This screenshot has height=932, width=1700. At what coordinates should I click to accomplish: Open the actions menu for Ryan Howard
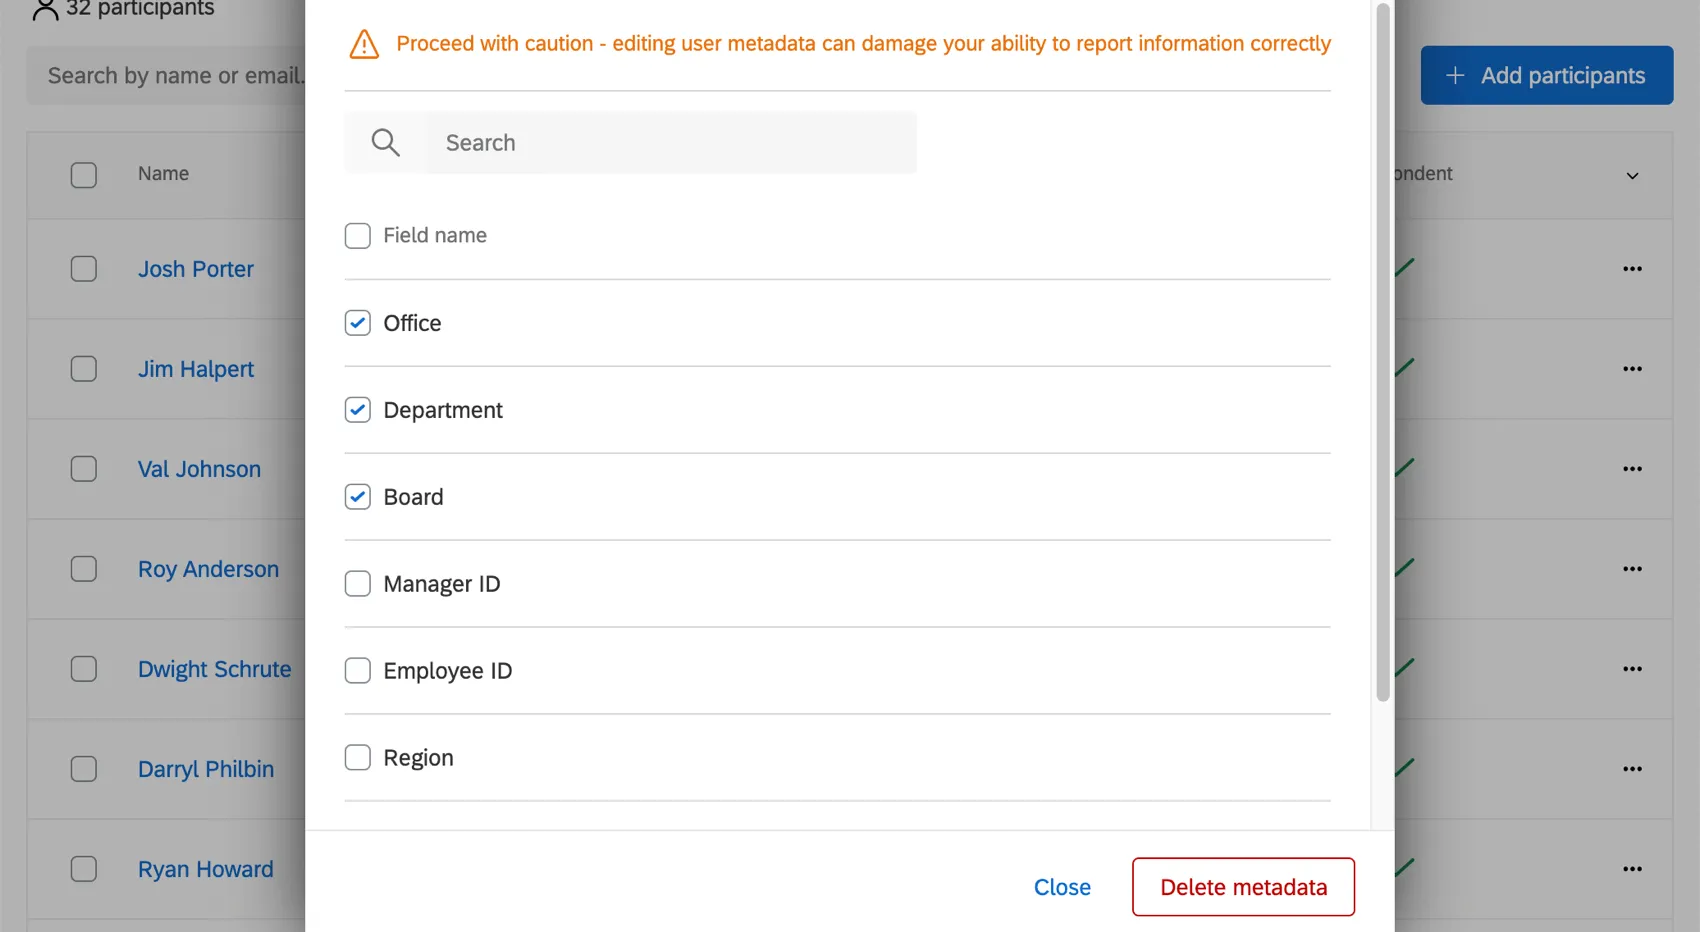1632,869
